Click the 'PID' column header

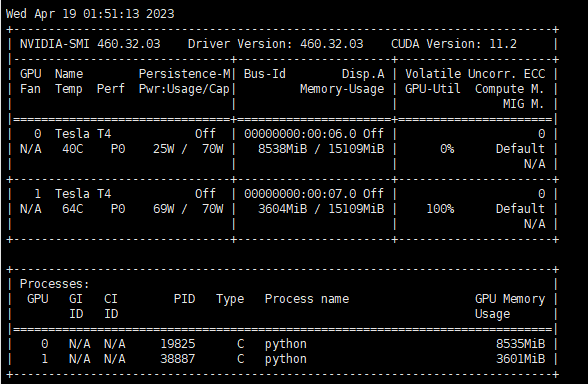184,299
